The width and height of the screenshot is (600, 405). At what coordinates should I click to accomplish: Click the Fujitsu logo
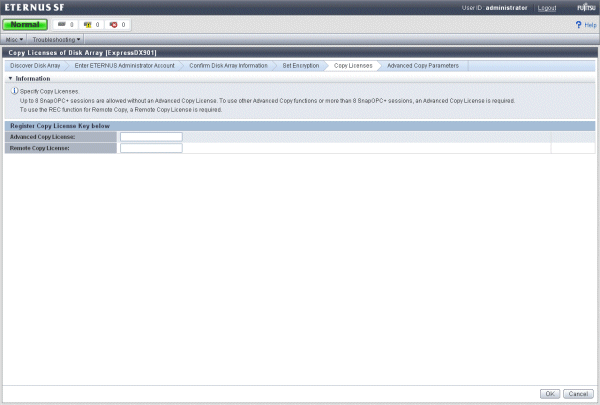586,7
